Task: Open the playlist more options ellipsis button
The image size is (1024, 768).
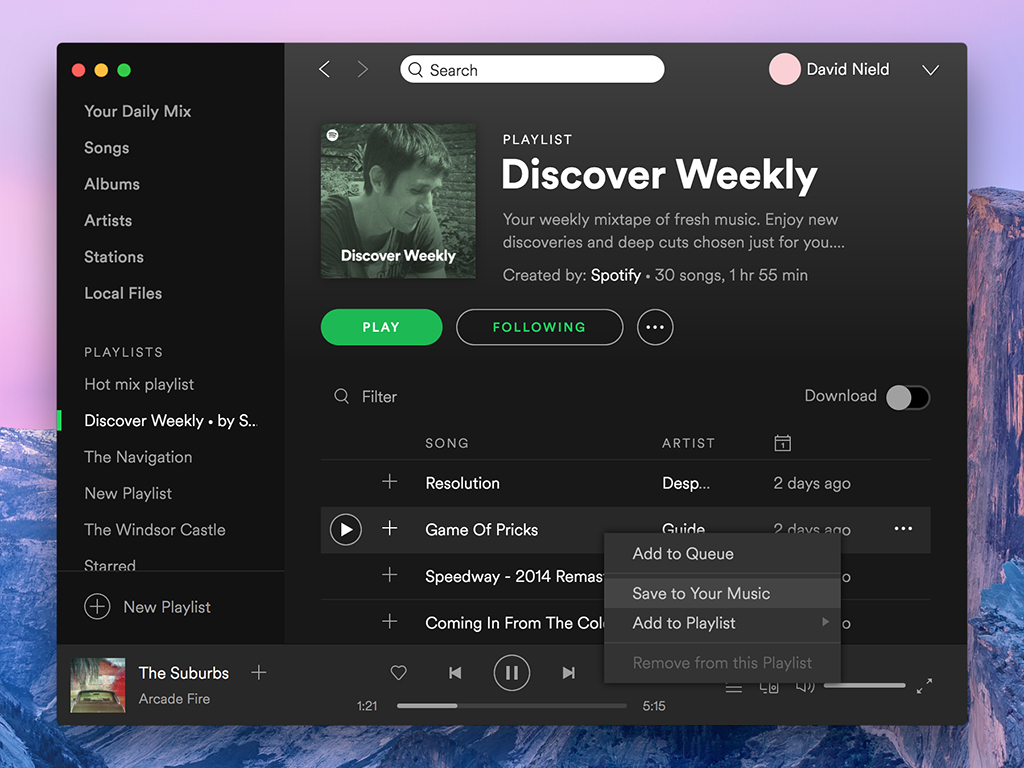Action: click(x=655, y=327)
